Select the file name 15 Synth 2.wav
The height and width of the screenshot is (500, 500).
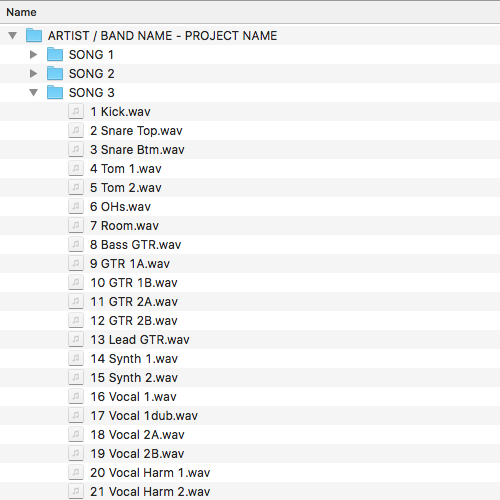click(134, 378)
